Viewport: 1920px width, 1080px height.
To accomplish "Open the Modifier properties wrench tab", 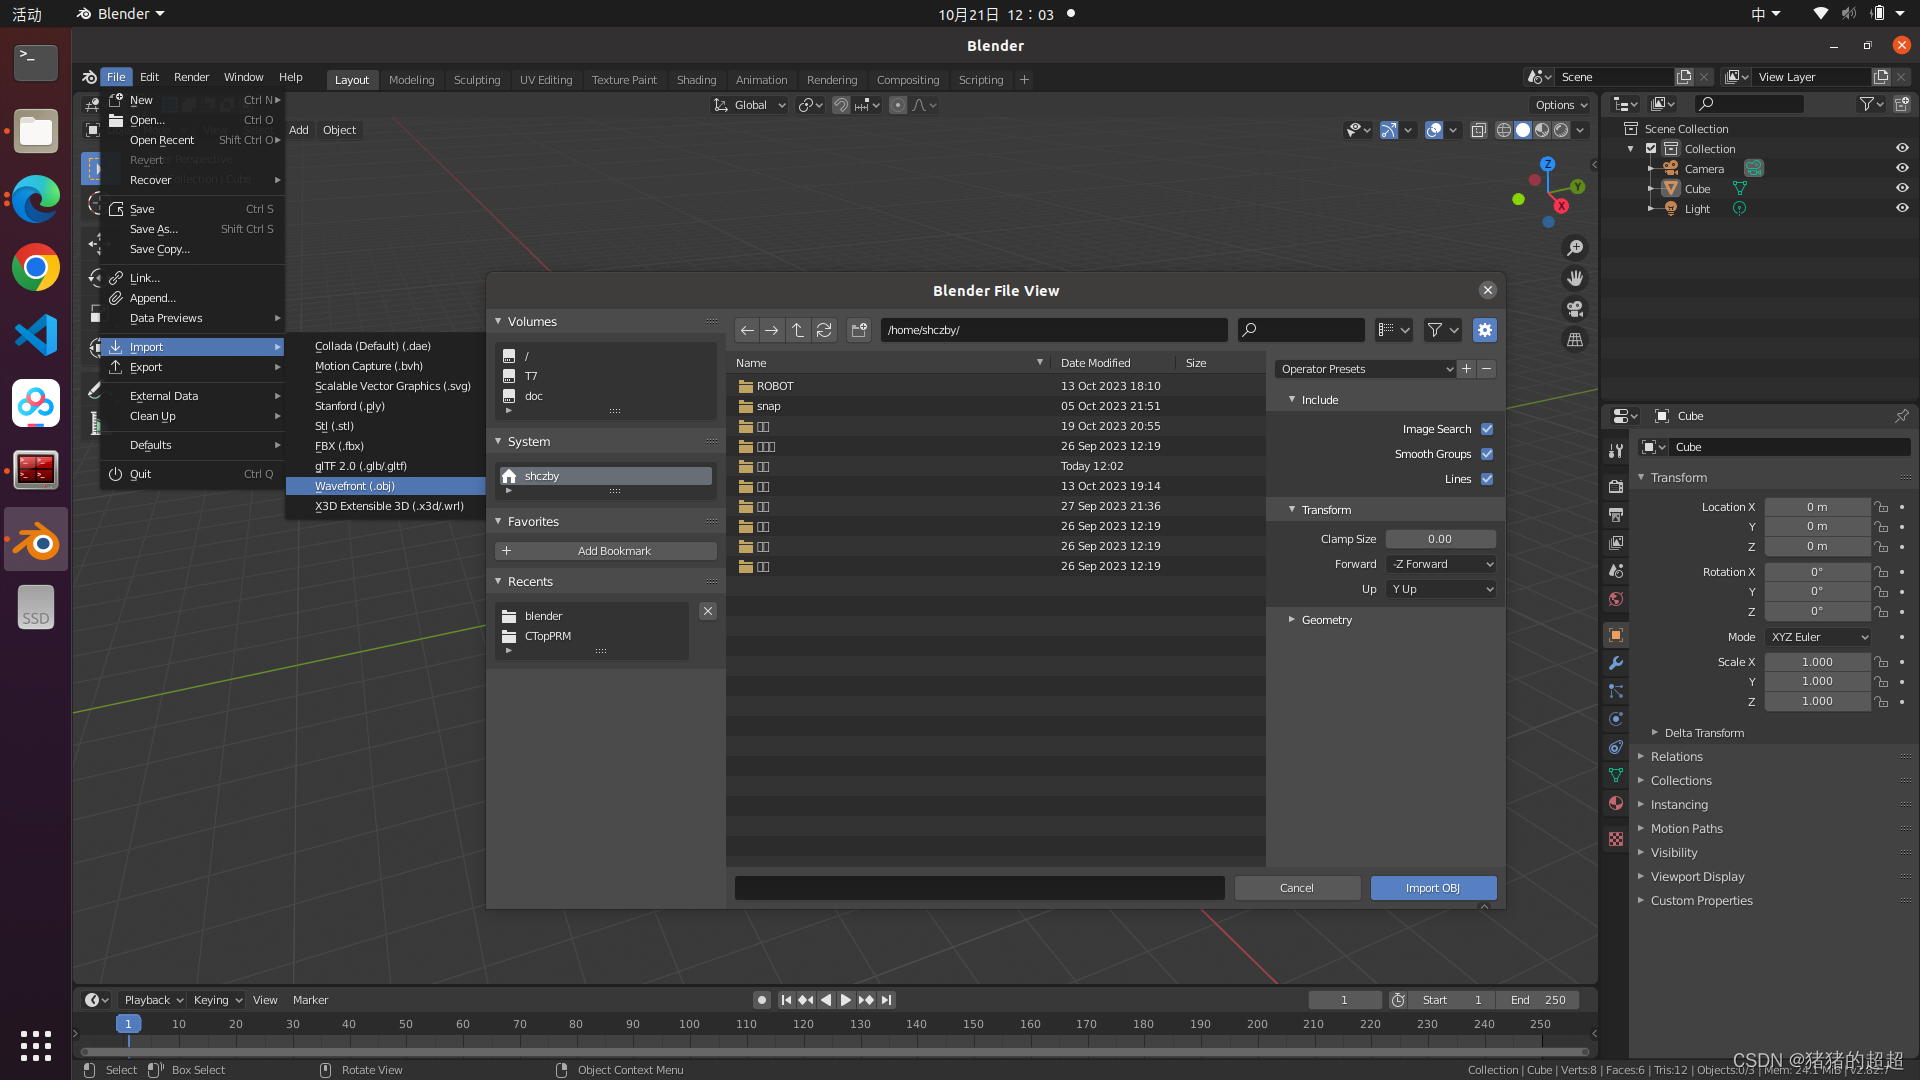I will 1616,663.
